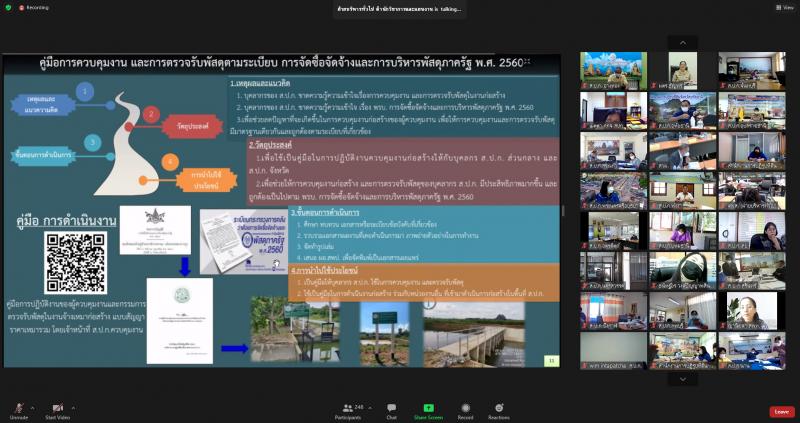The height and width of the screenshot is (423, 800).
Task: Click the divider handle between shared screen and gallery
Action: (563, 211)
